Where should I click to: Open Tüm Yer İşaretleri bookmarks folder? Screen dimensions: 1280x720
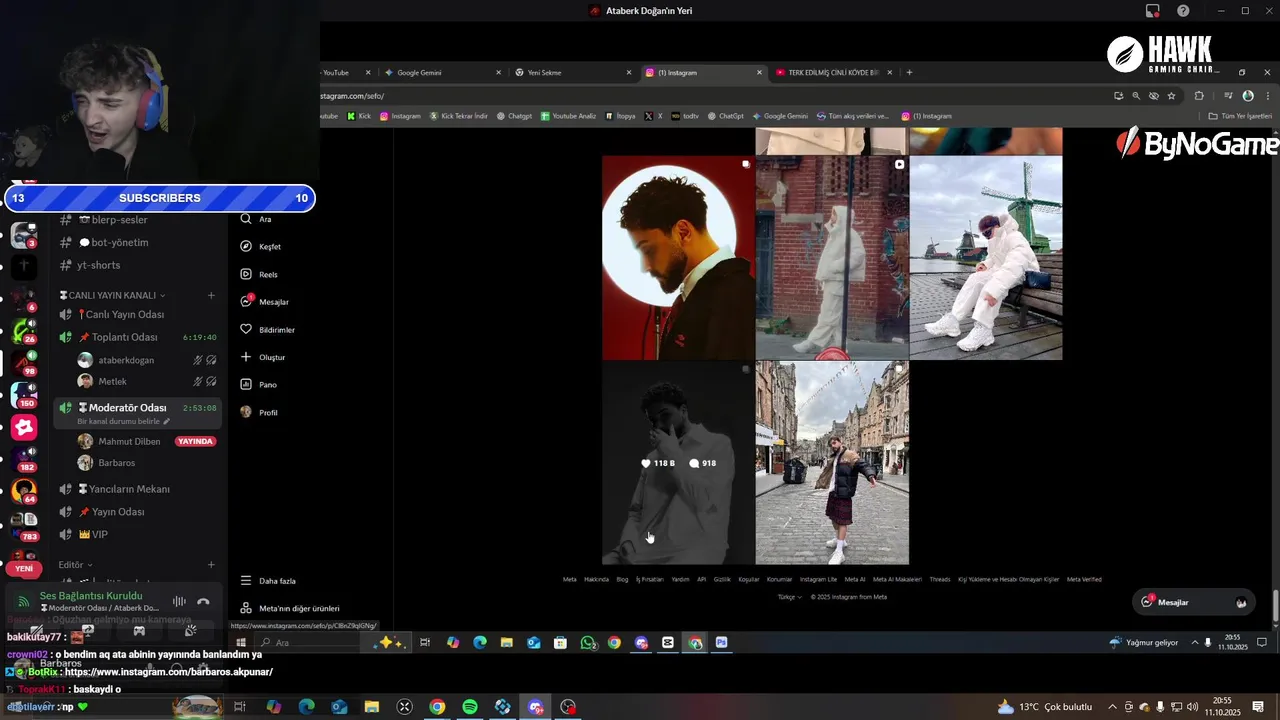pos(1240,116)
